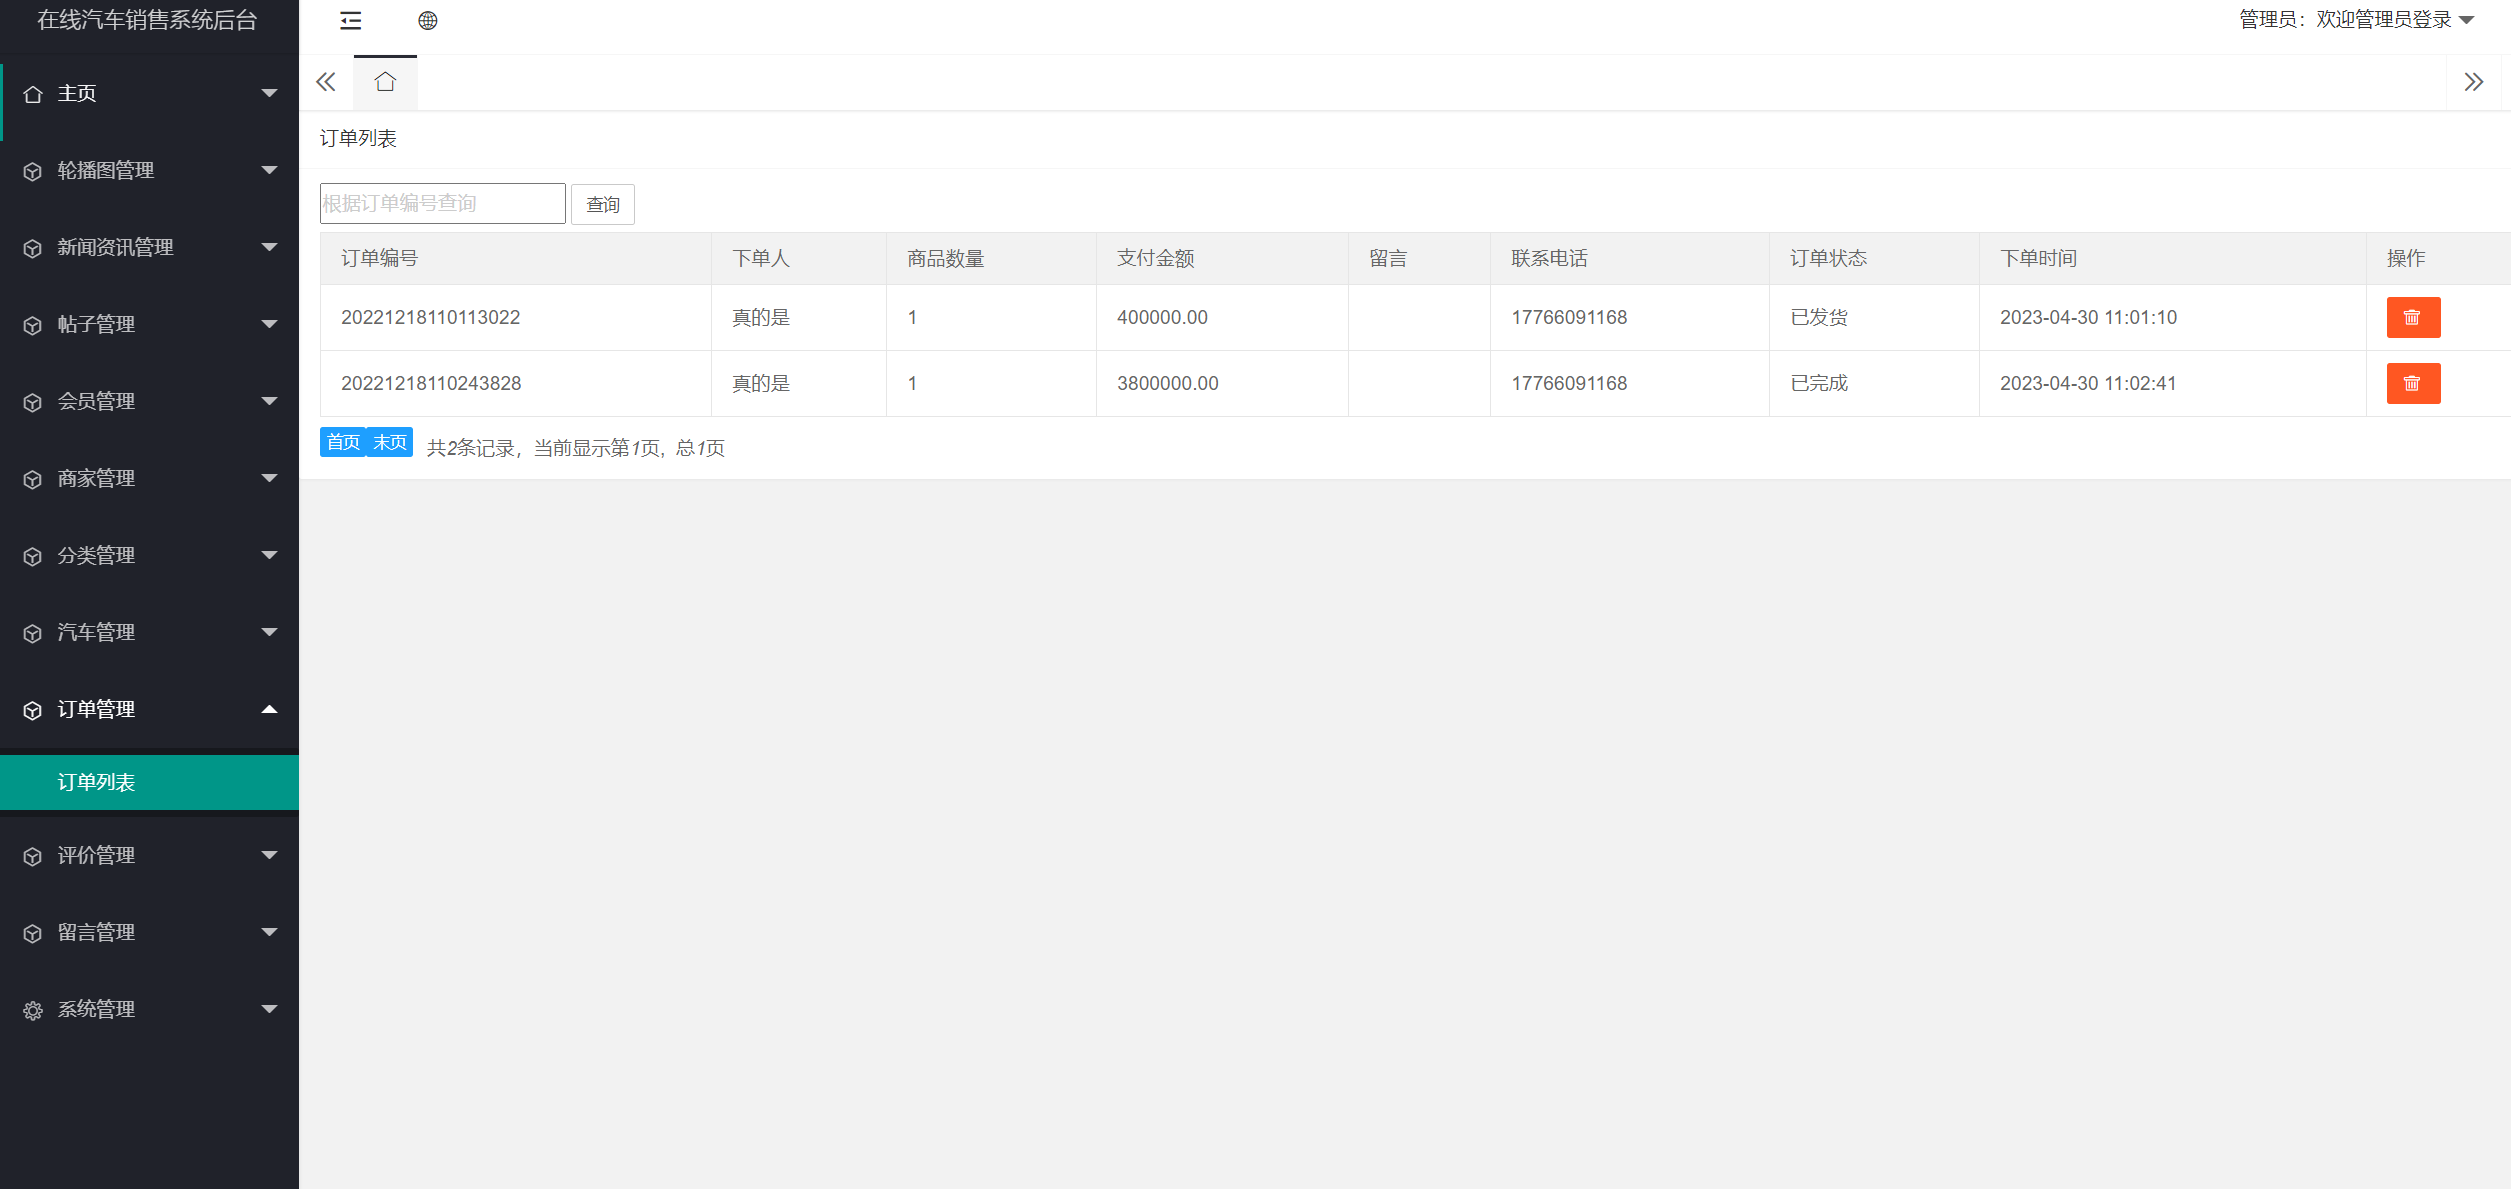The height and width of the screenshot is (1189, 2511).
Task: Delete order 20221218110113022 with trash icon
Action: coord(2412,318)
